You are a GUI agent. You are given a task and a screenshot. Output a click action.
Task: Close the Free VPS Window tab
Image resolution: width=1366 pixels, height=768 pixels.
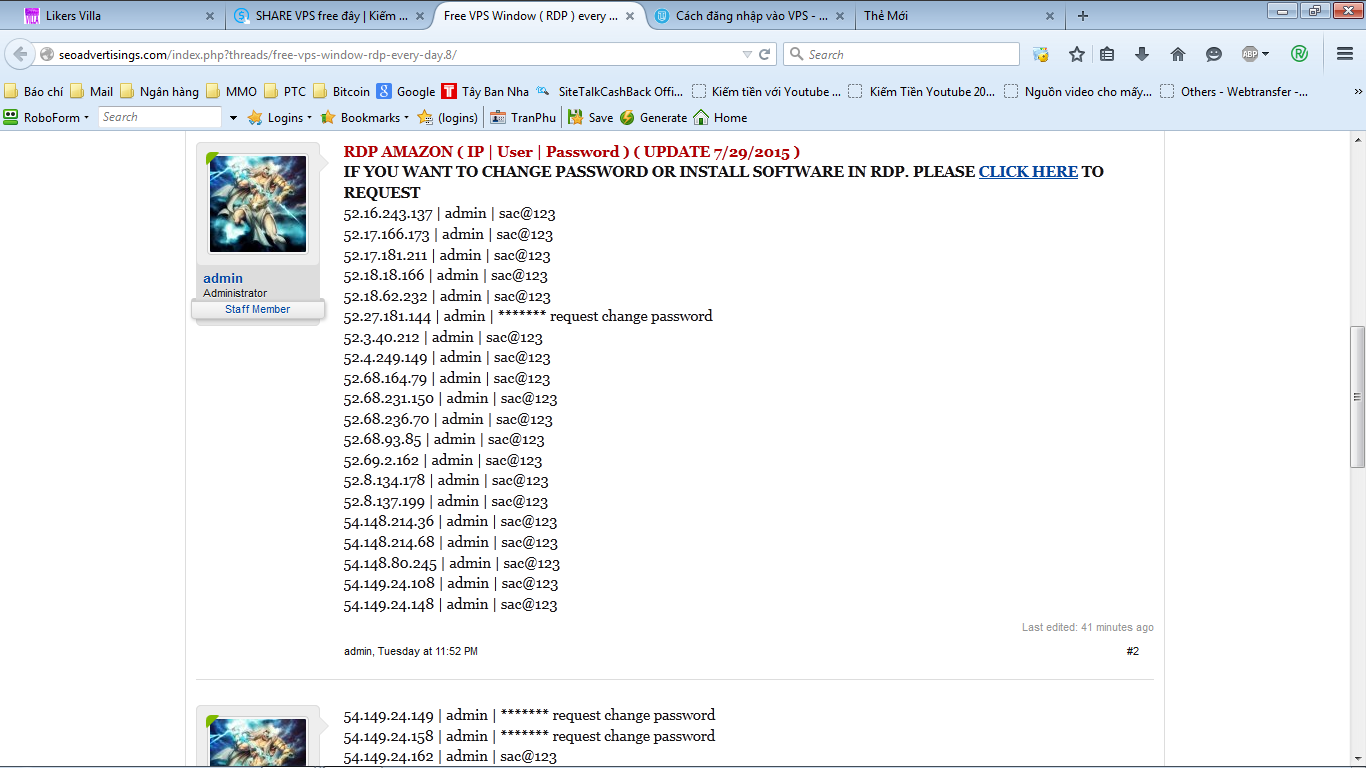tap(629, 16)
